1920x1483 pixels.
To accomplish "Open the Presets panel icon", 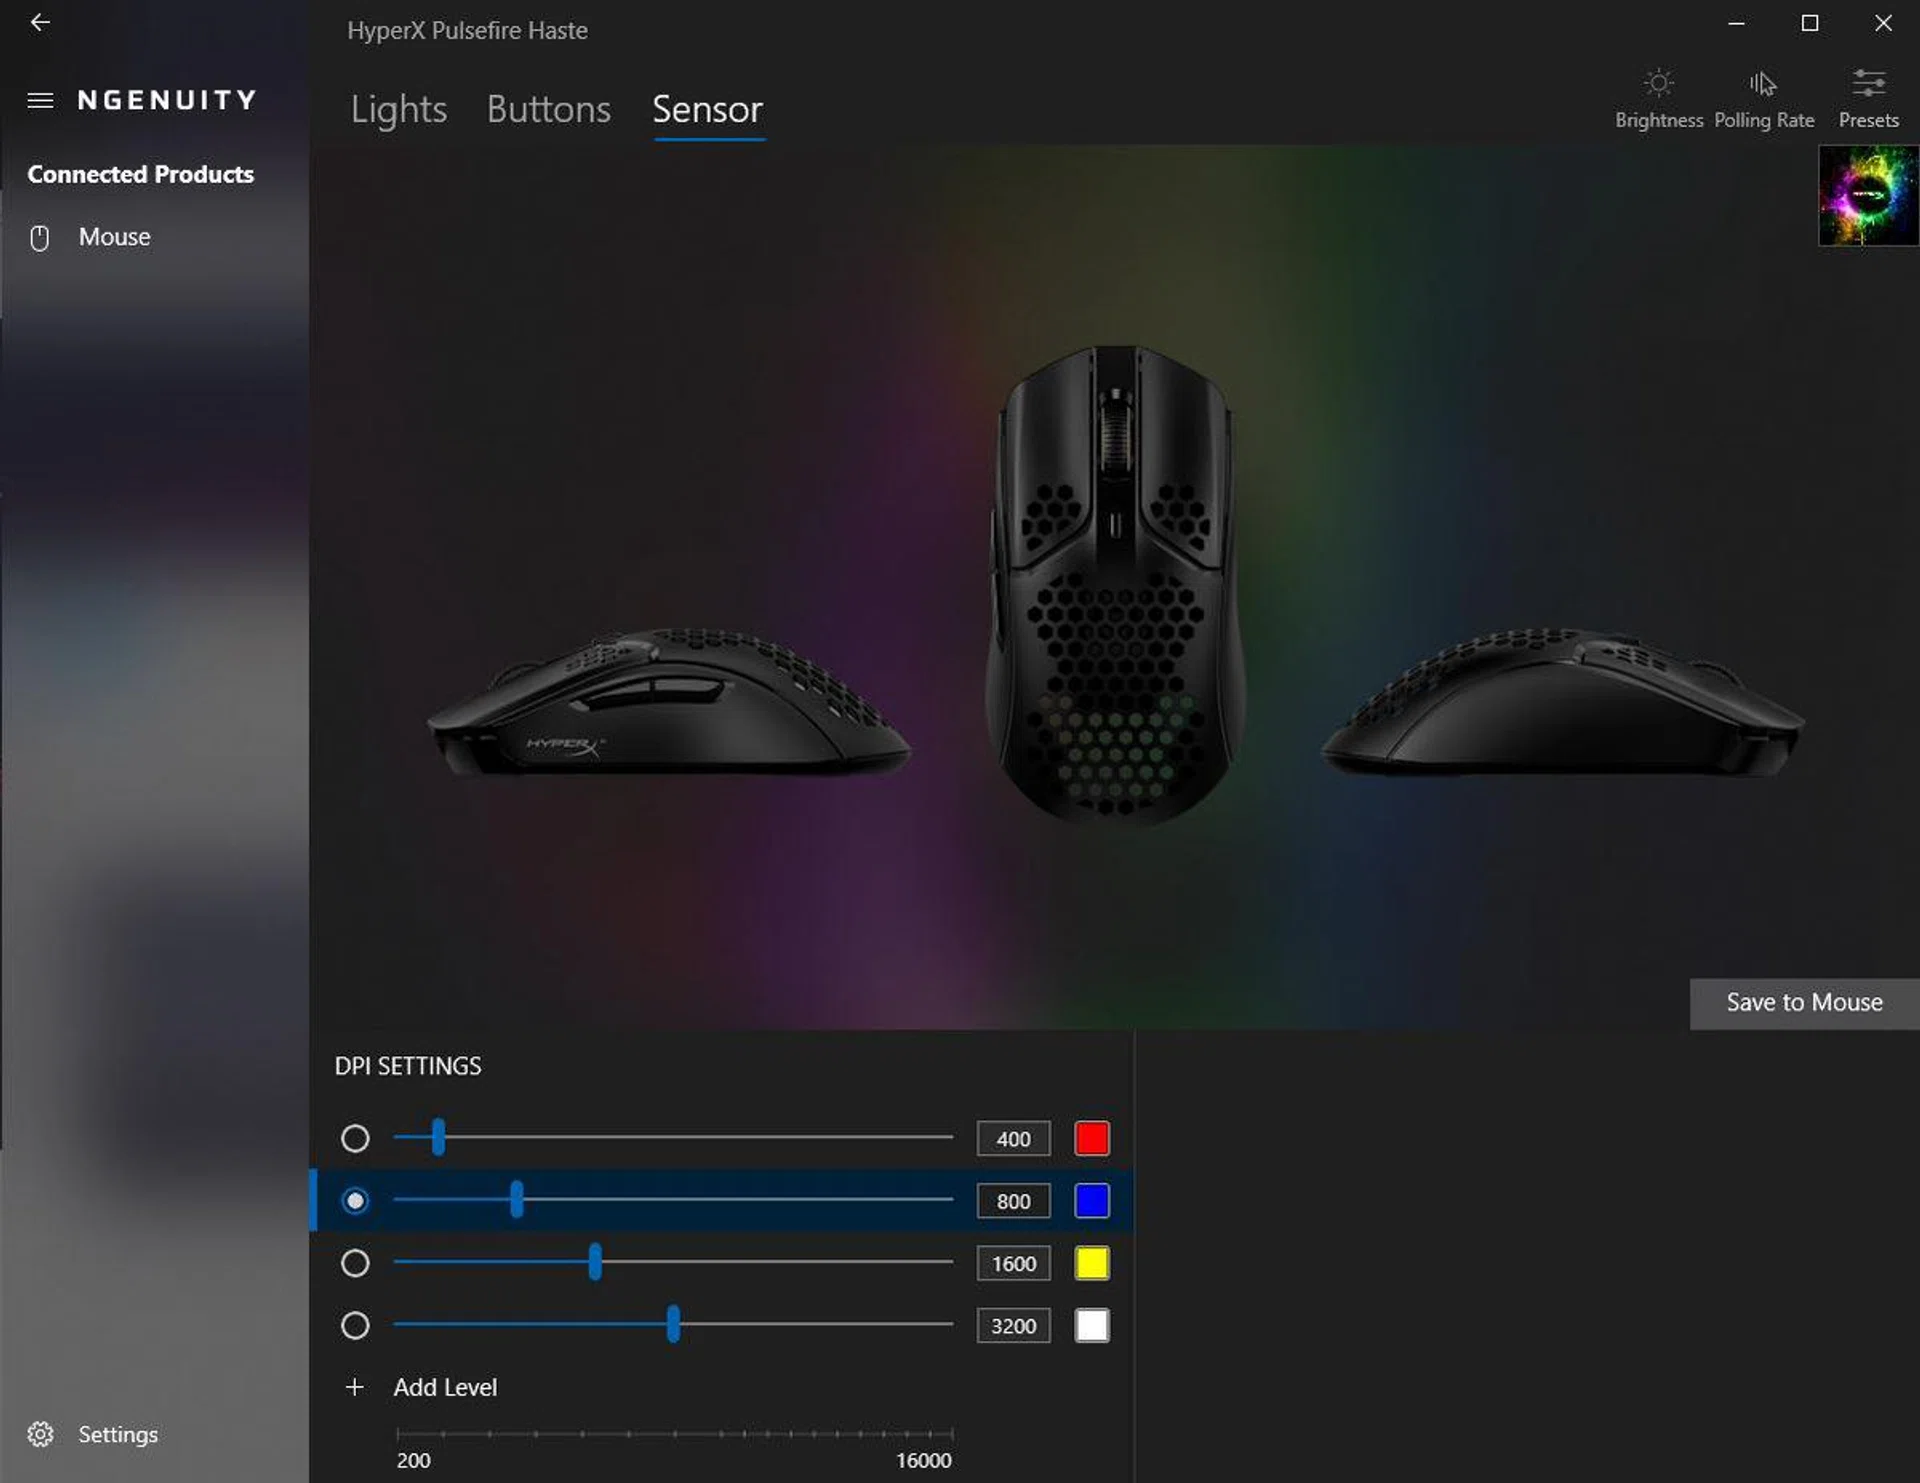I will click(x=1867, y=84).
